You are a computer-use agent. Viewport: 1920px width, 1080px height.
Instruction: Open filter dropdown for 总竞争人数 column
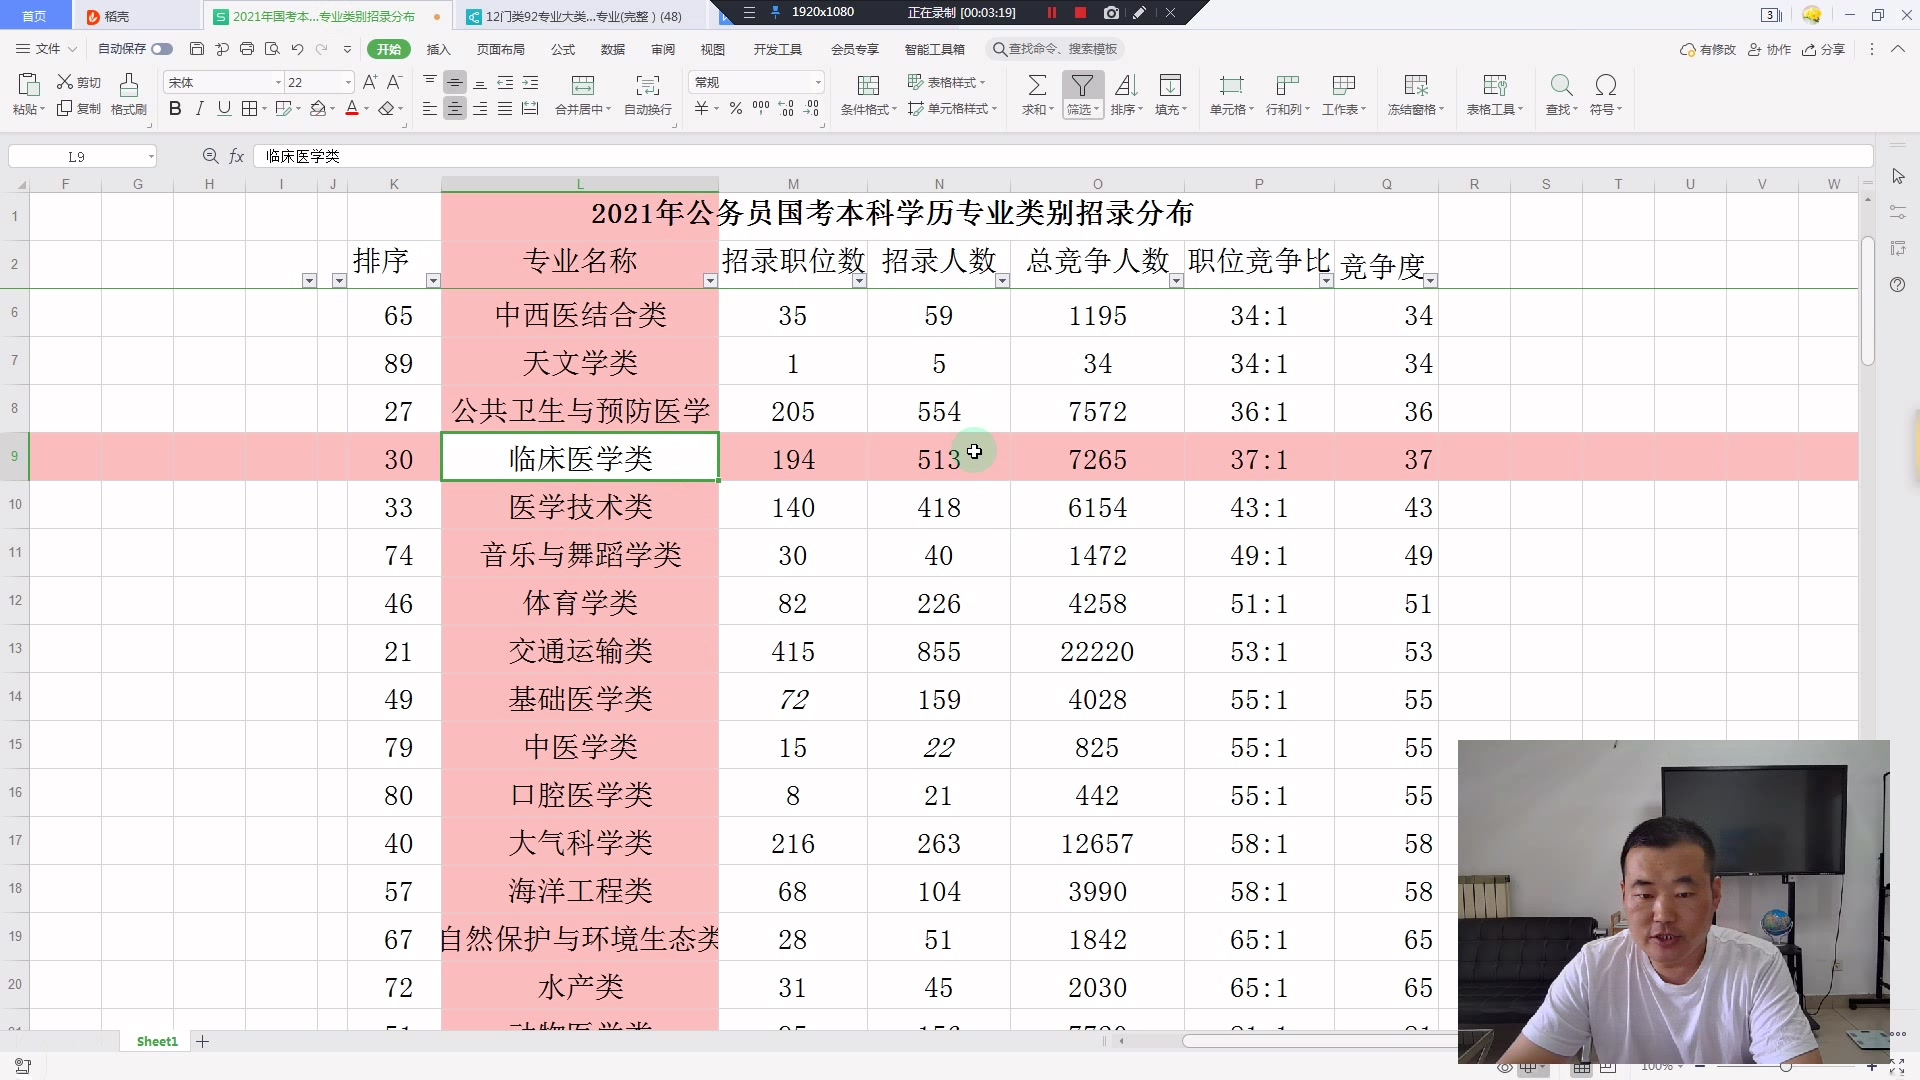click(x=1176, y=281)
